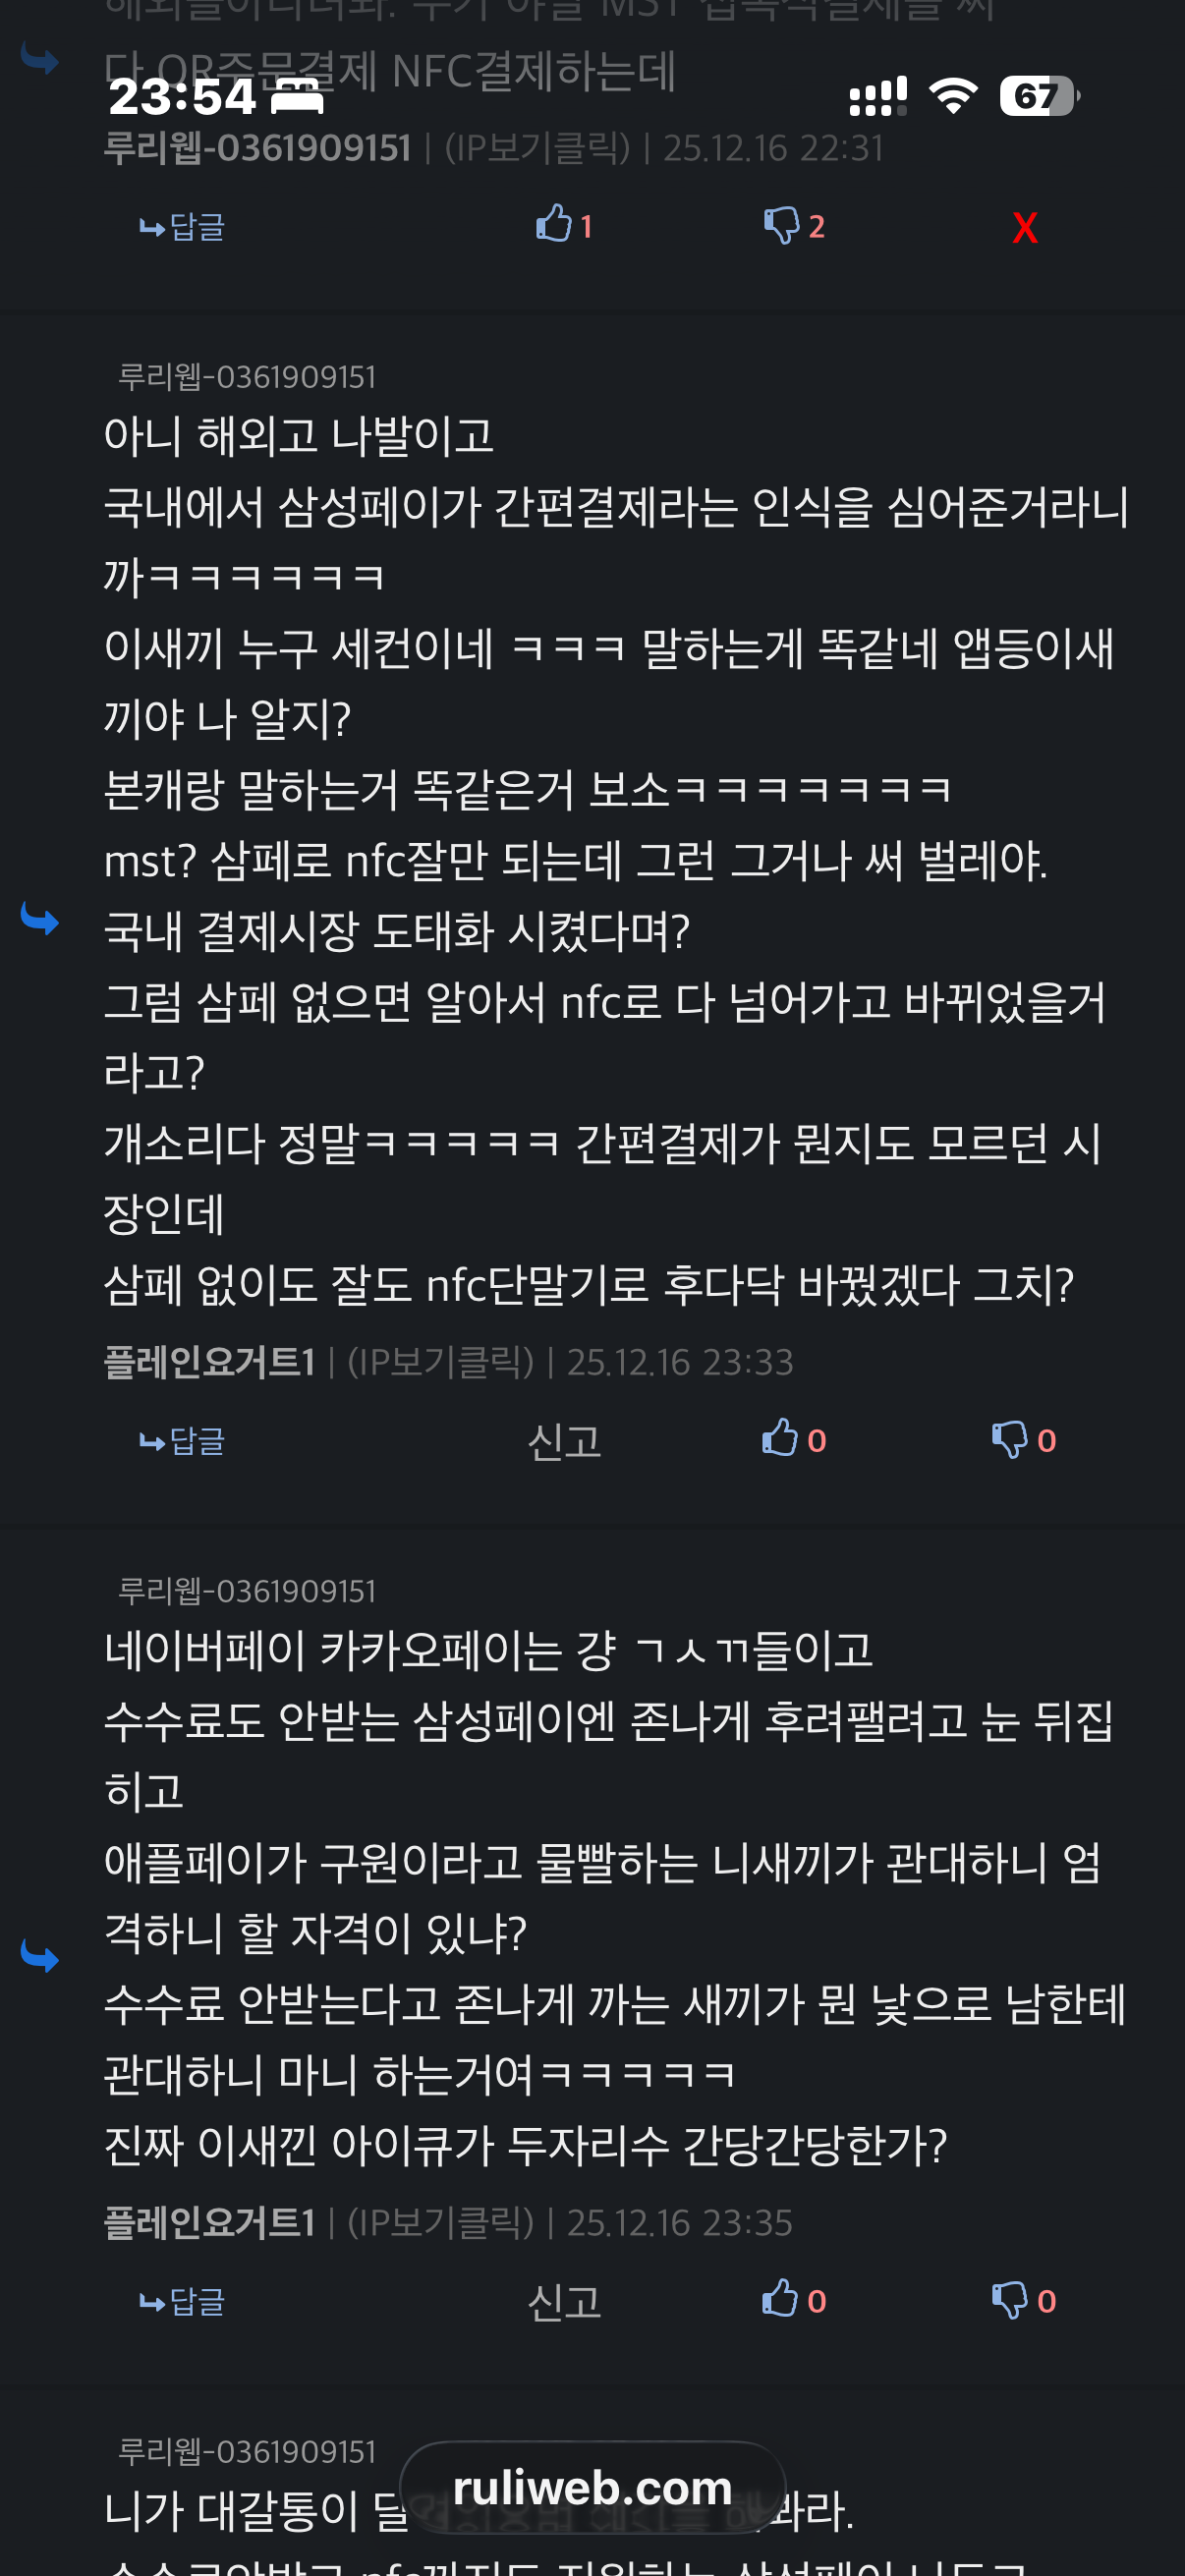Screen dimensions: 1185x2576
Task: Thumbs down the 23:33 comment
Action: pyautogui.click(x=1024, y=1439)
